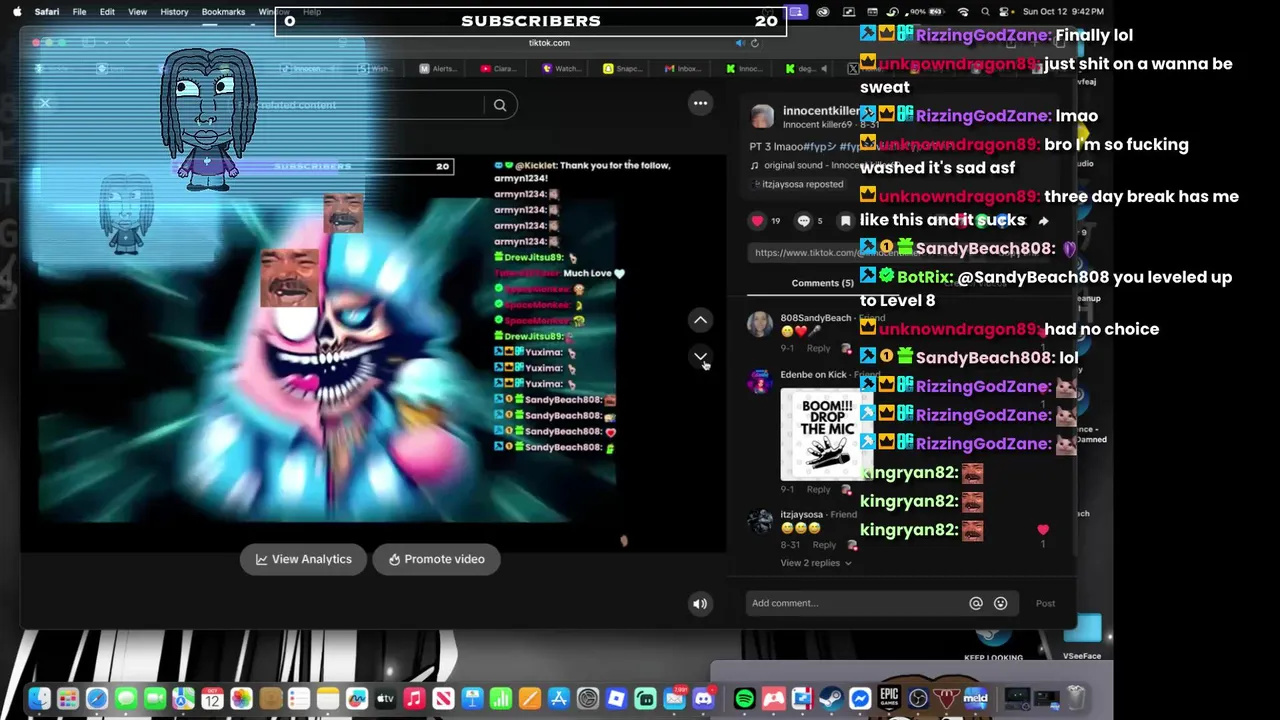Open OBS from the Dock

(x=918, y=699)
